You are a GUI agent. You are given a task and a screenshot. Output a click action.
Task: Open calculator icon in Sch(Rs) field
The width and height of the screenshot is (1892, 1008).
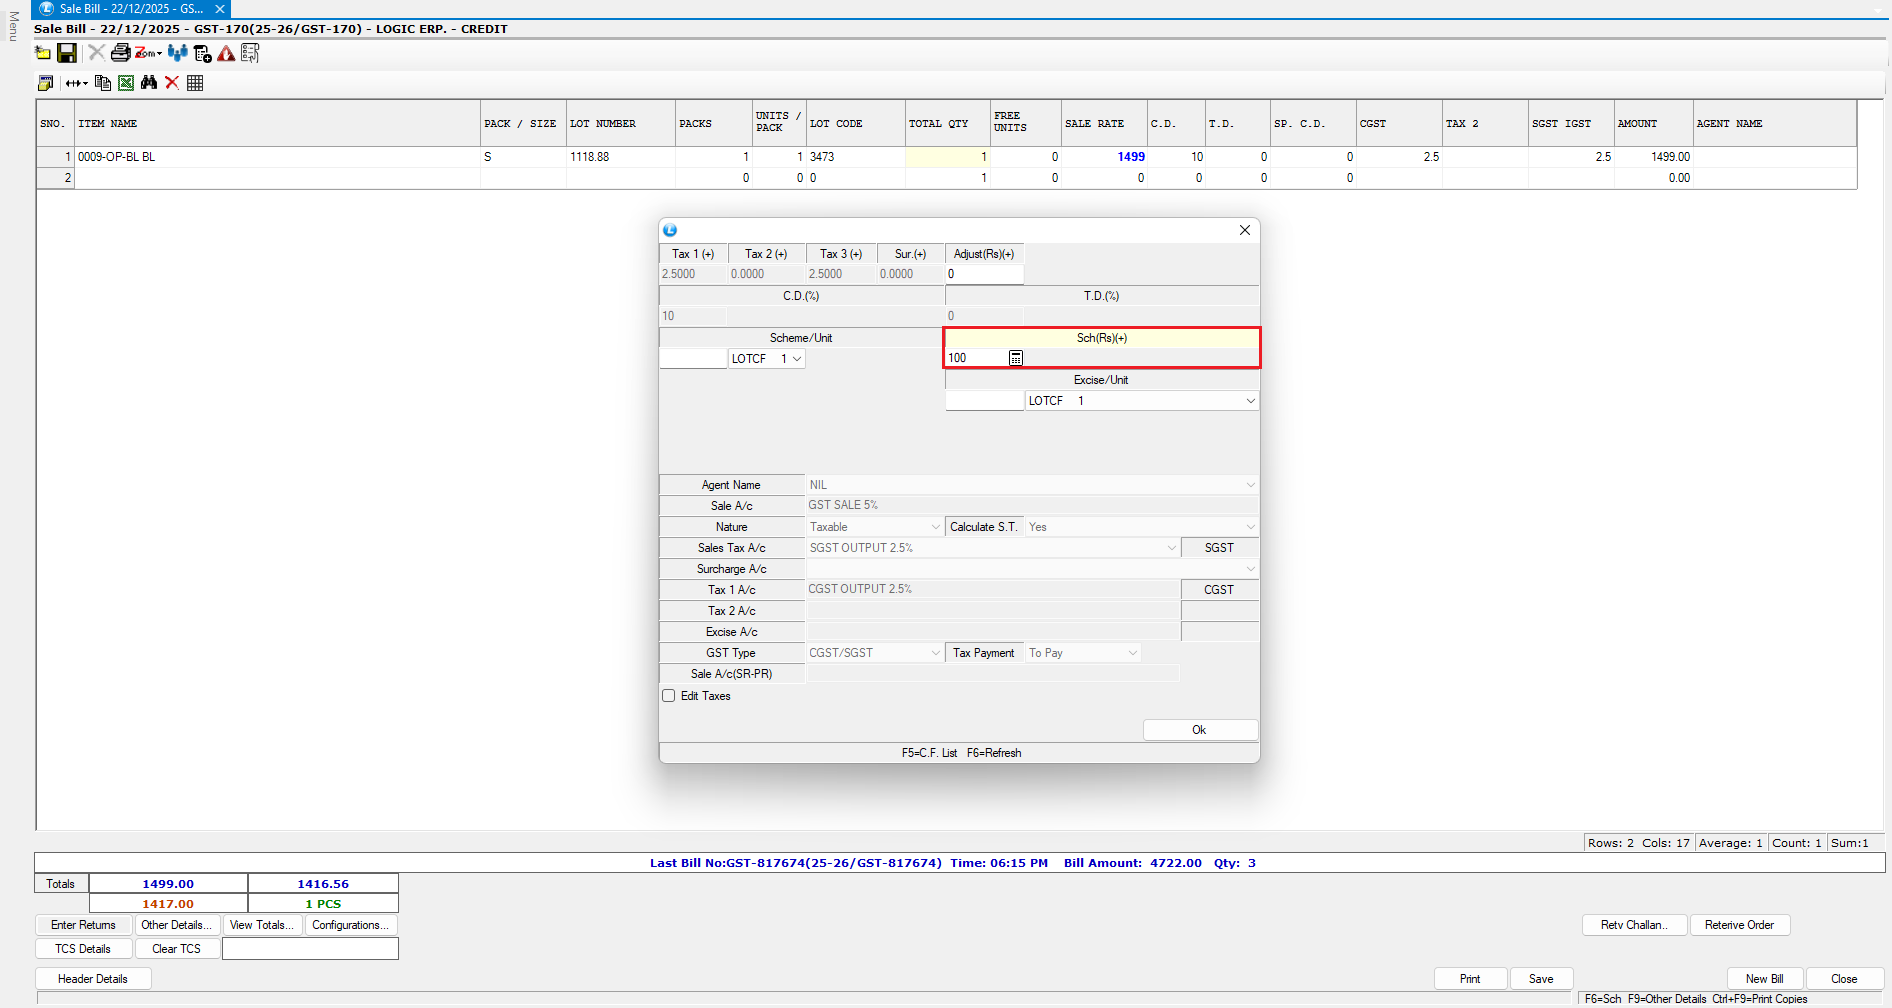1015,358
